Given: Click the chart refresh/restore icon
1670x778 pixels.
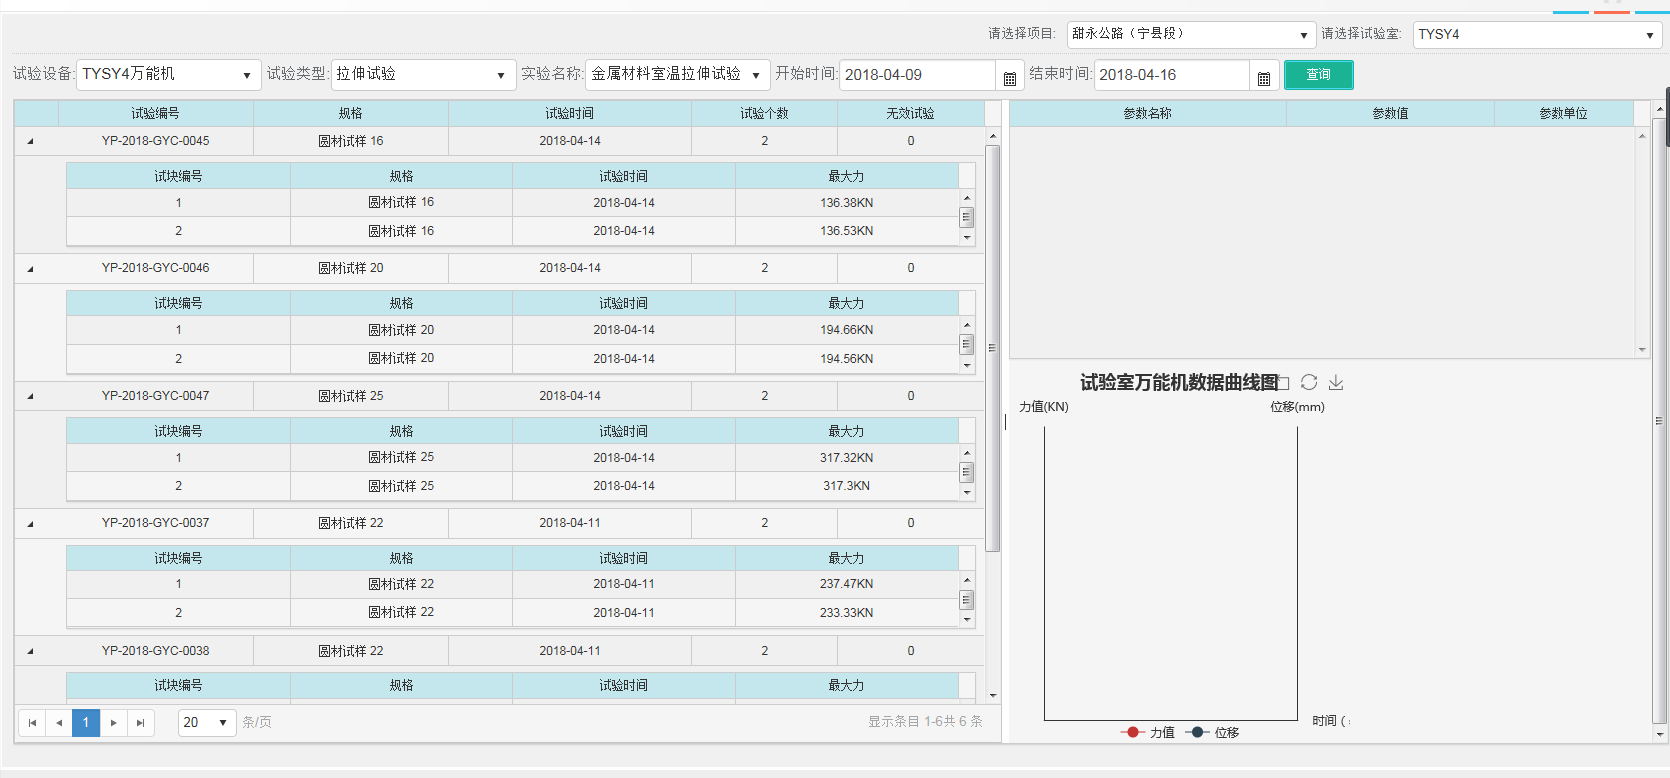Looking at the screenshot, I should pos(1309,382).
